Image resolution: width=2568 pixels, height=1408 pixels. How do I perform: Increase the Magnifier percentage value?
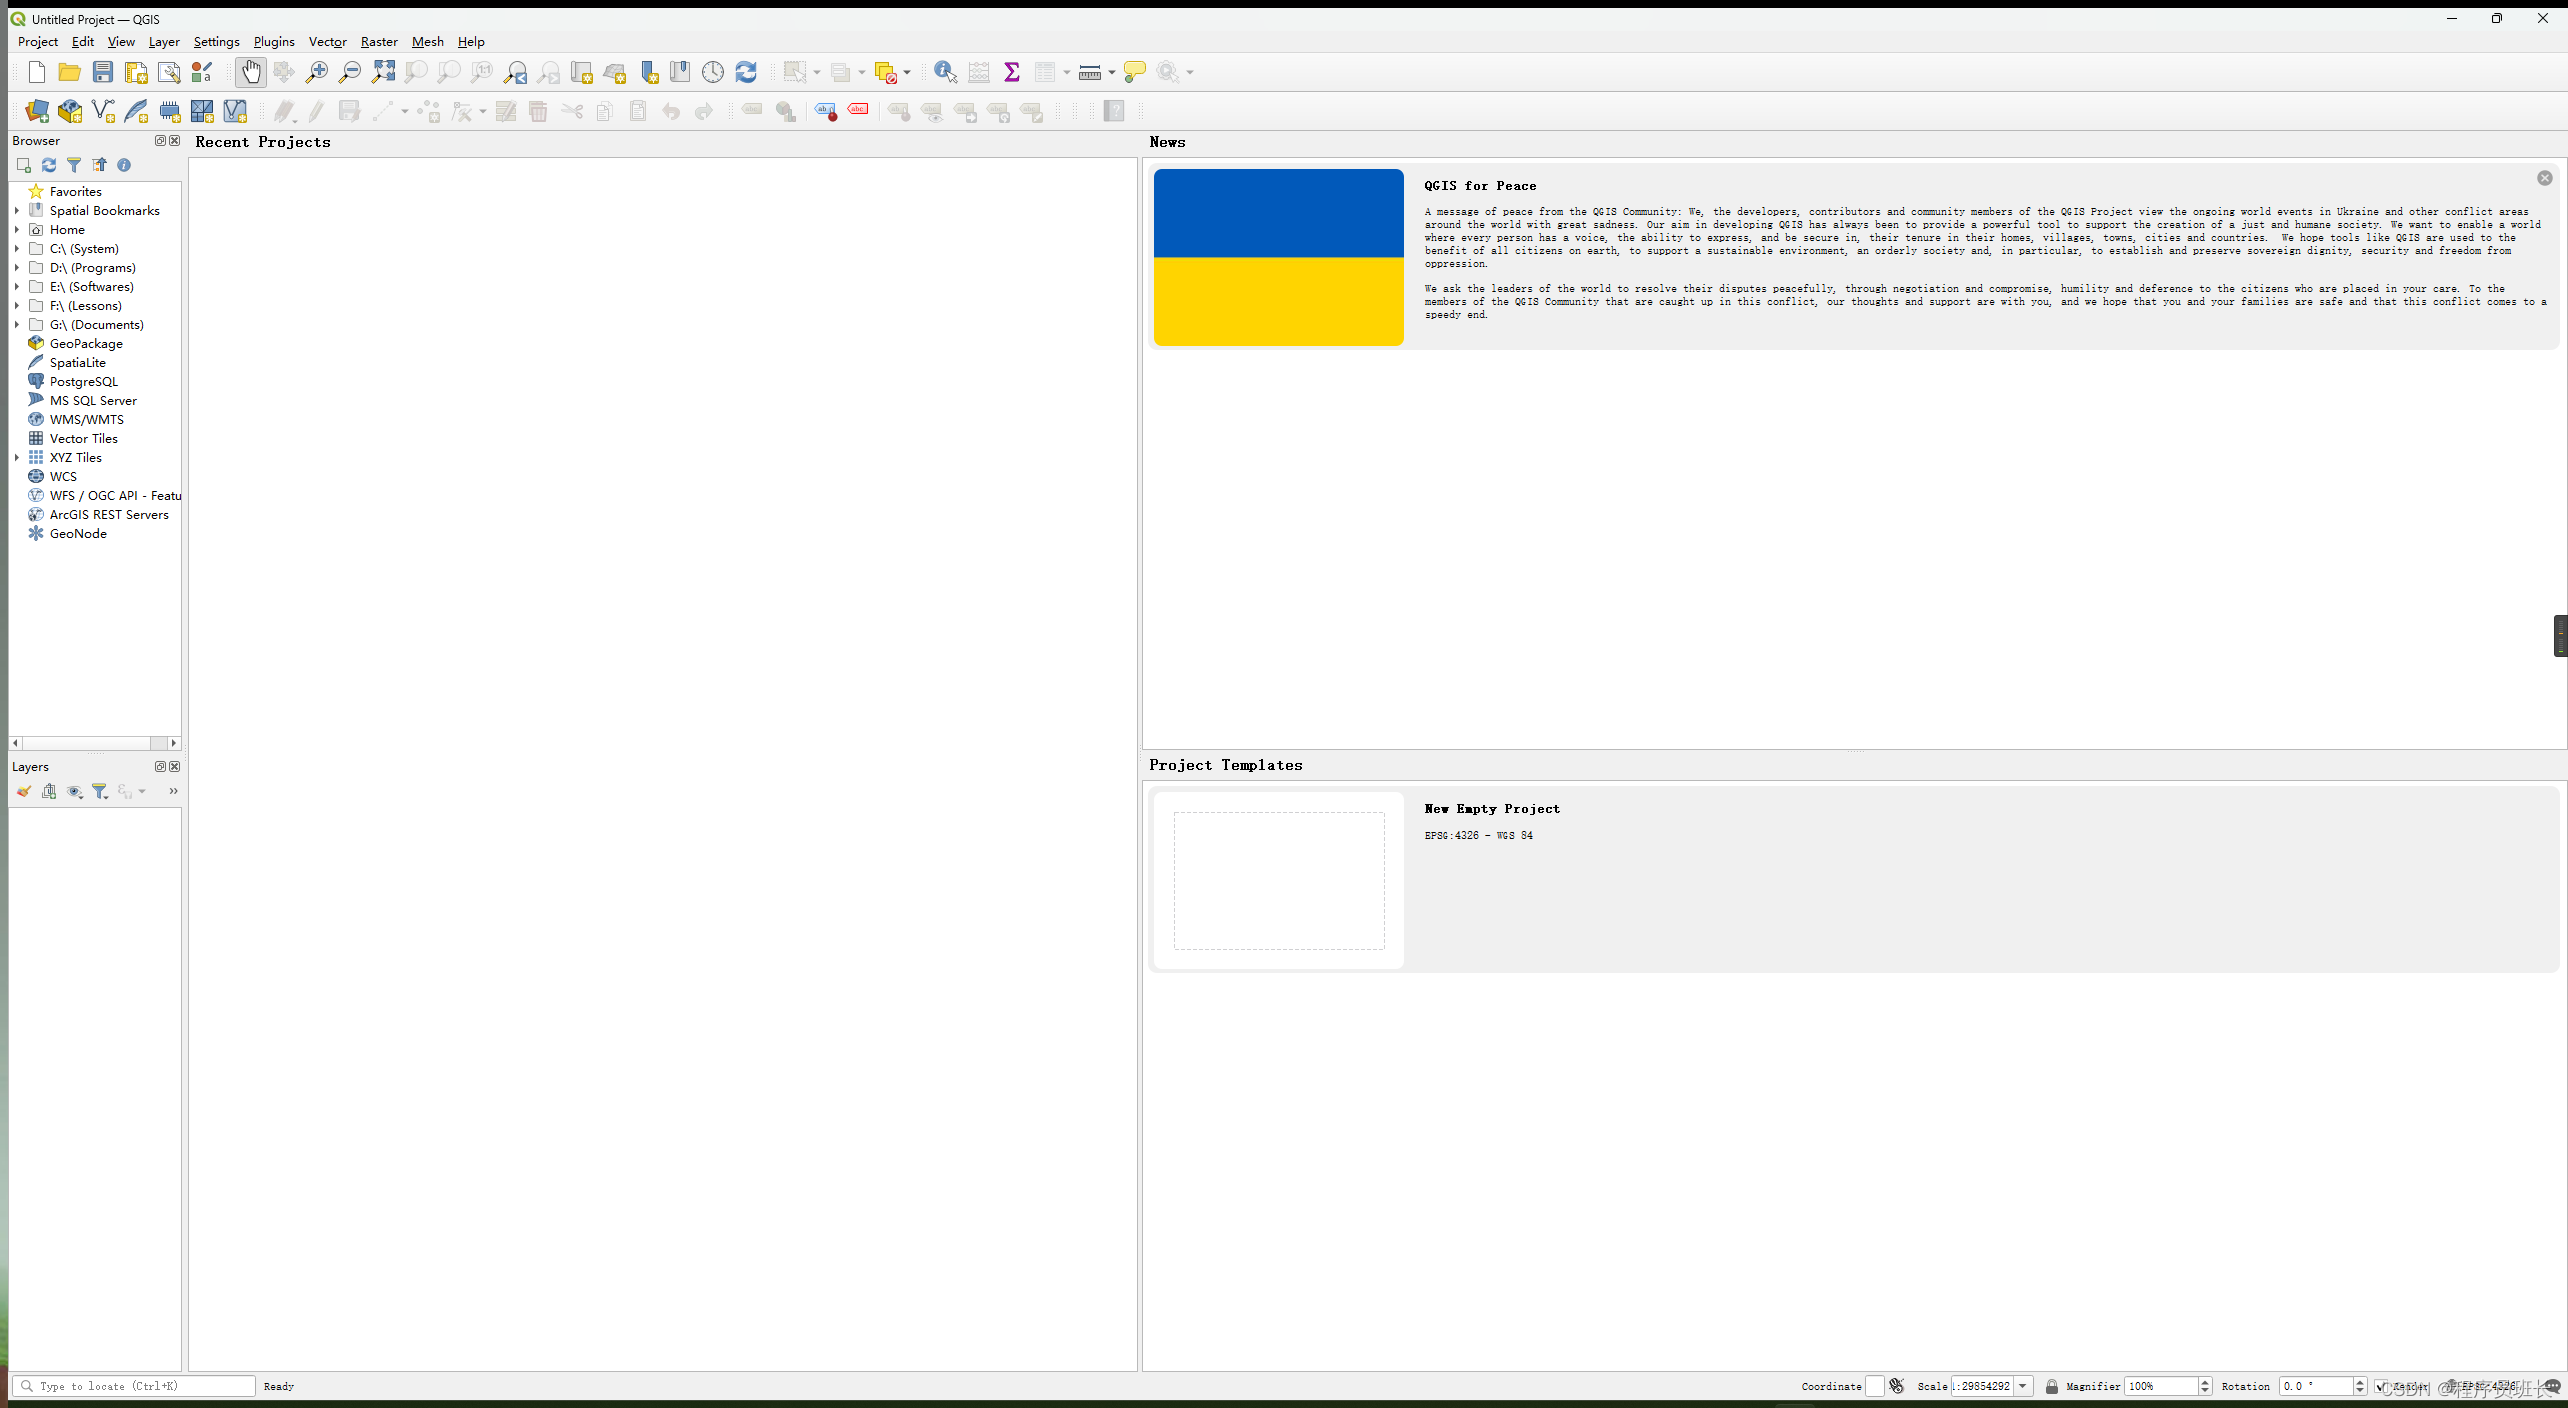(x=2205, y=1382)
